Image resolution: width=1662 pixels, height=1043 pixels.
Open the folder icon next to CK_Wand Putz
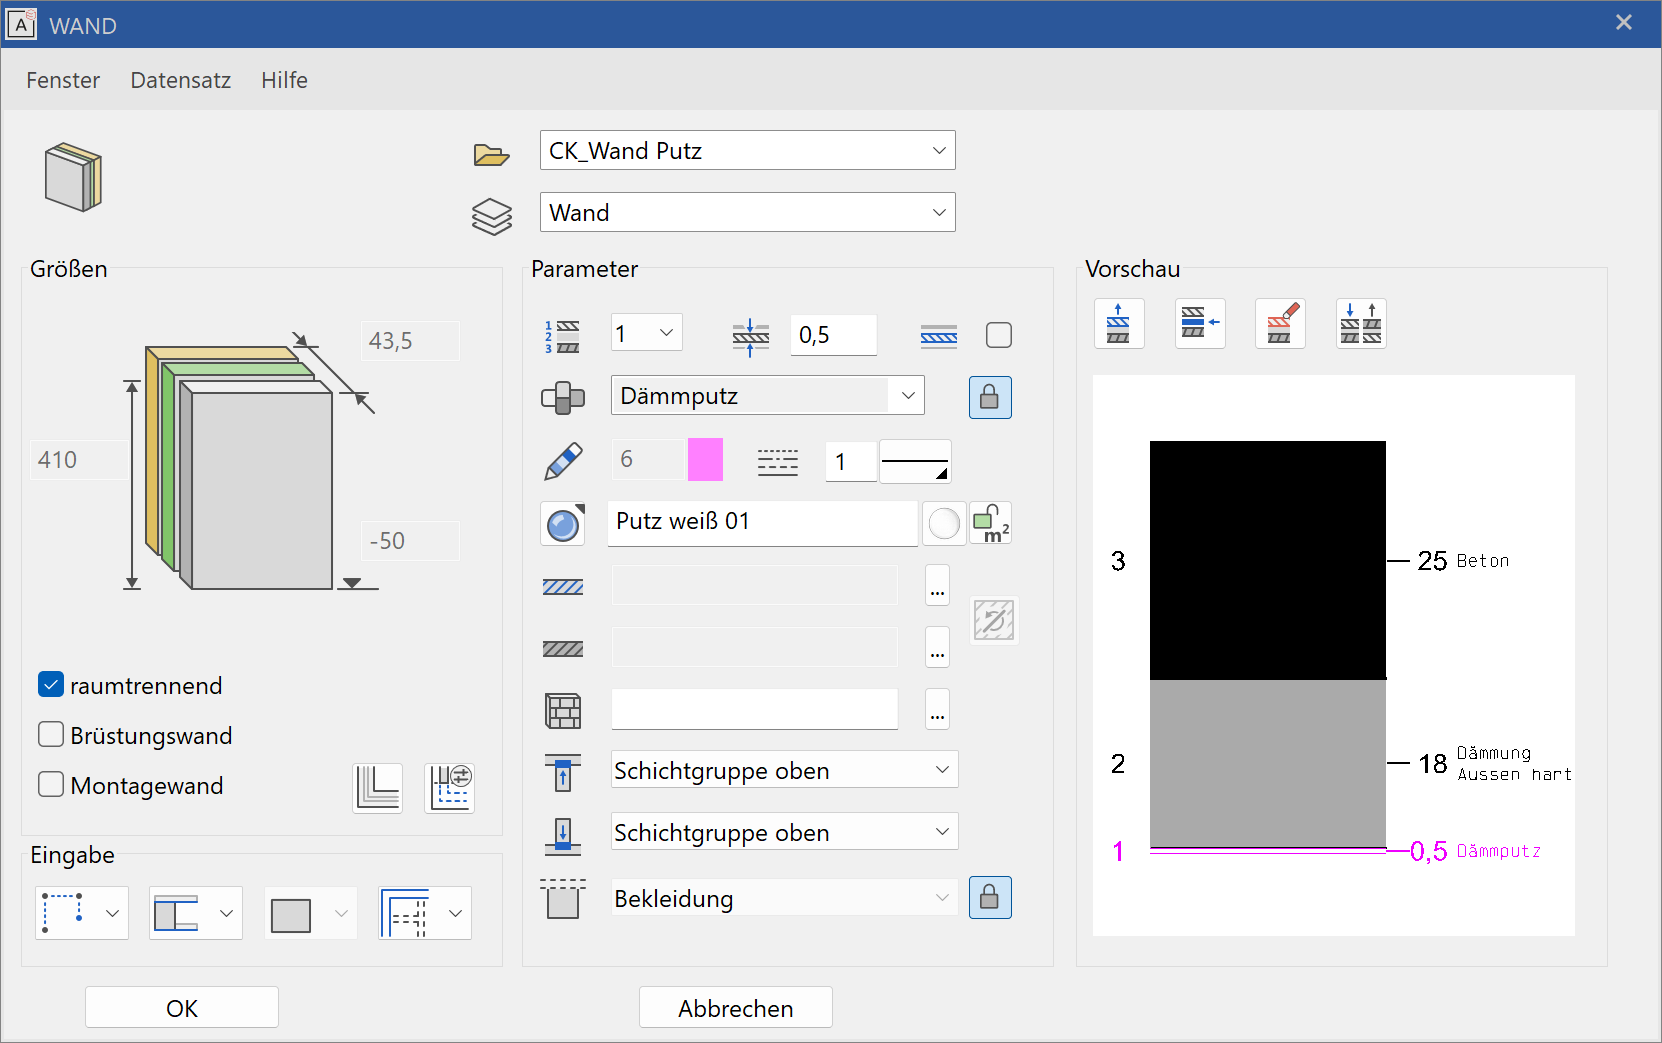coord(491,154)
